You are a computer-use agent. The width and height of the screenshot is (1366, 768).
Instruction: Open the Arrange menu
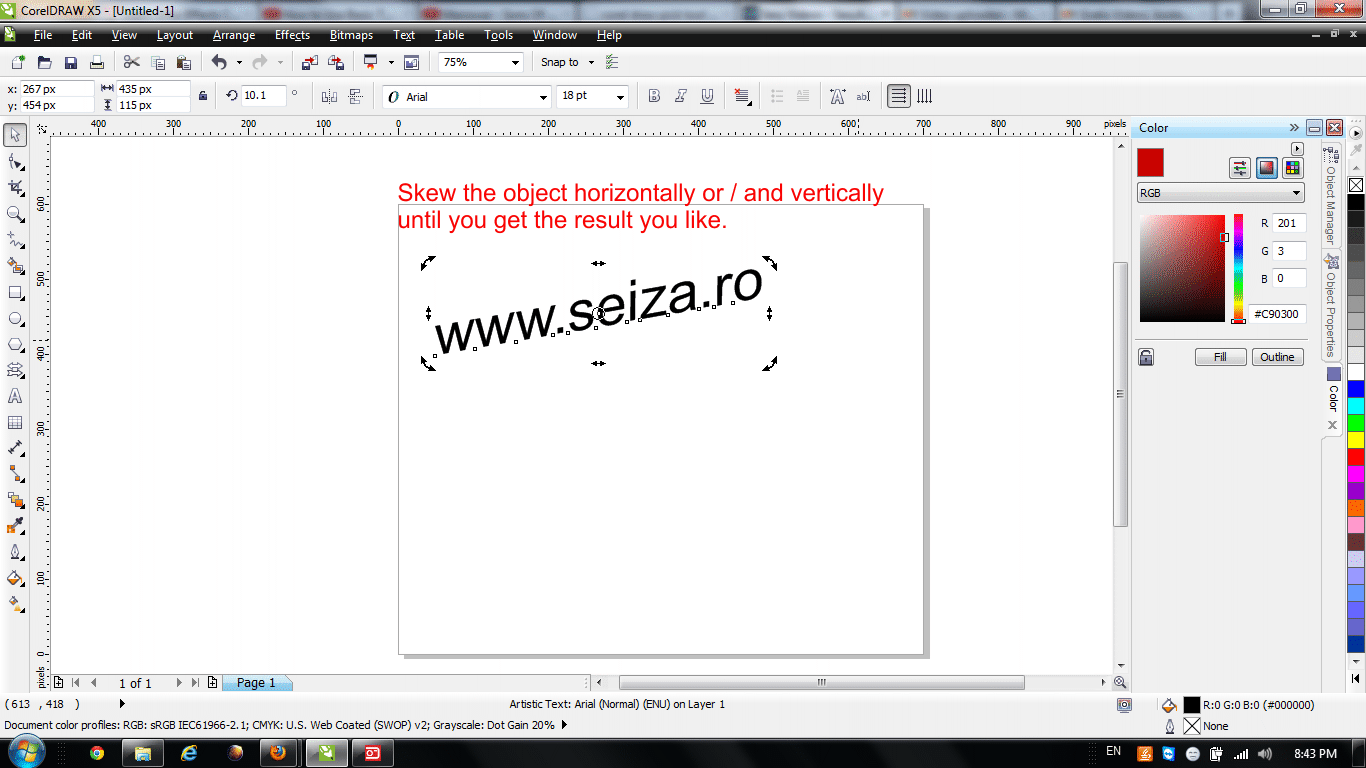[234, 35]
